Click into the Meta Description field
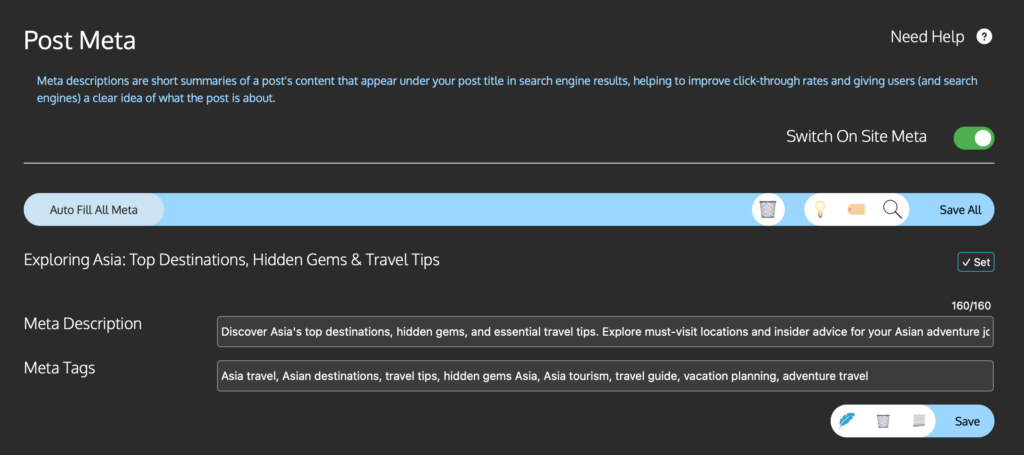This screenshot has height=455, width=1024. click(605, 331)
